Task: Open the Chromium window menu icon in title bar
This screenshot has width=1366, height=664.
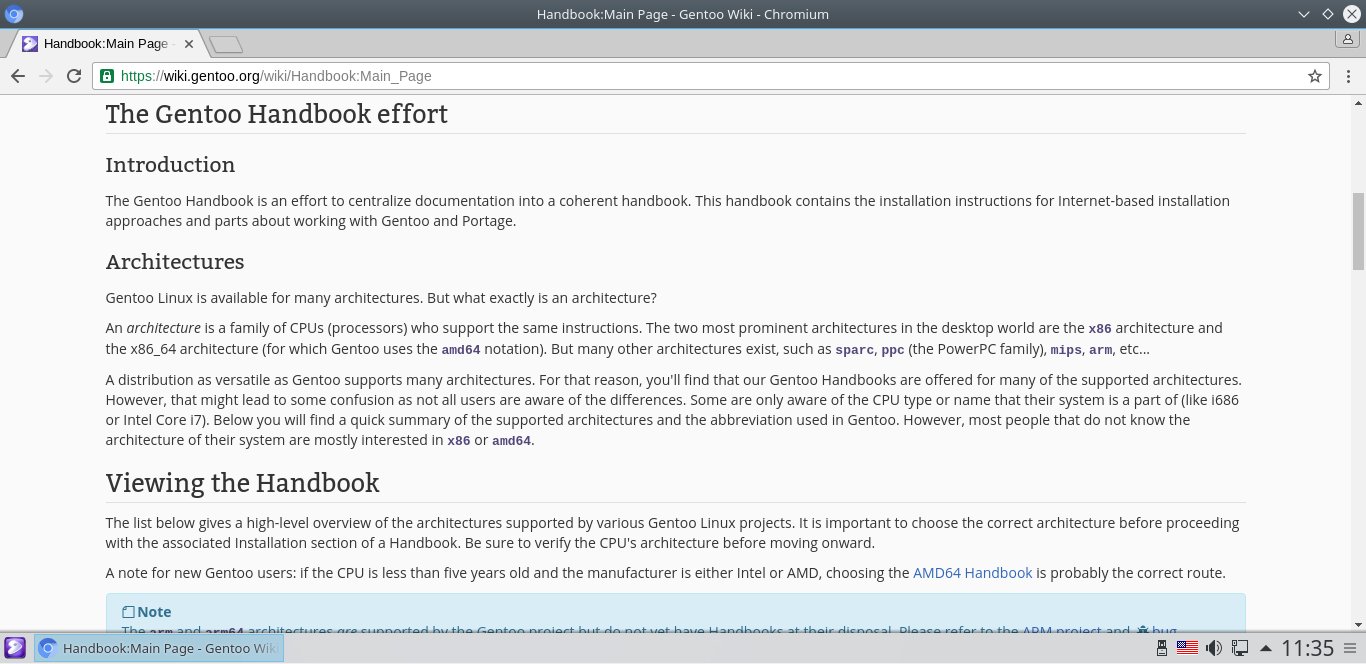Action: coord(15,14)
